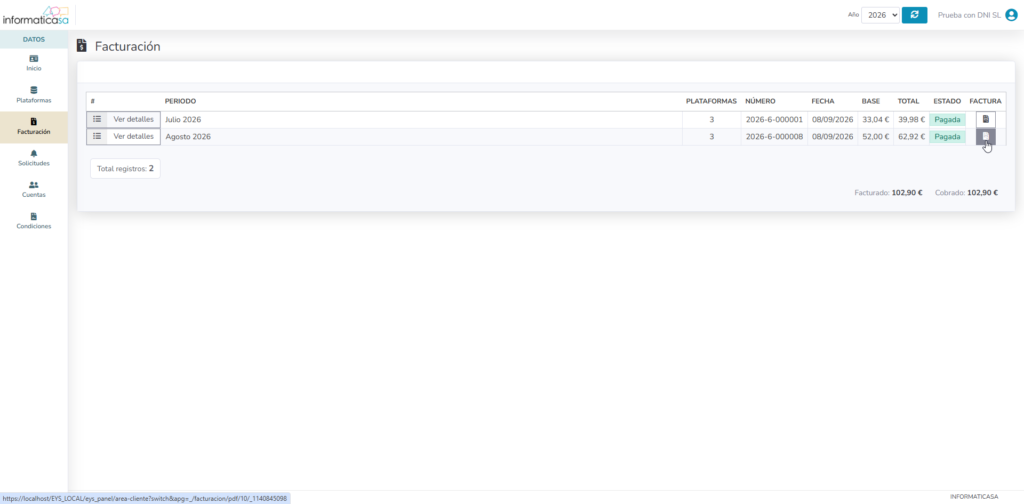This screenshot has width=1024, height=504.
Task: Click the BASE column header
Action: (871, 101)
